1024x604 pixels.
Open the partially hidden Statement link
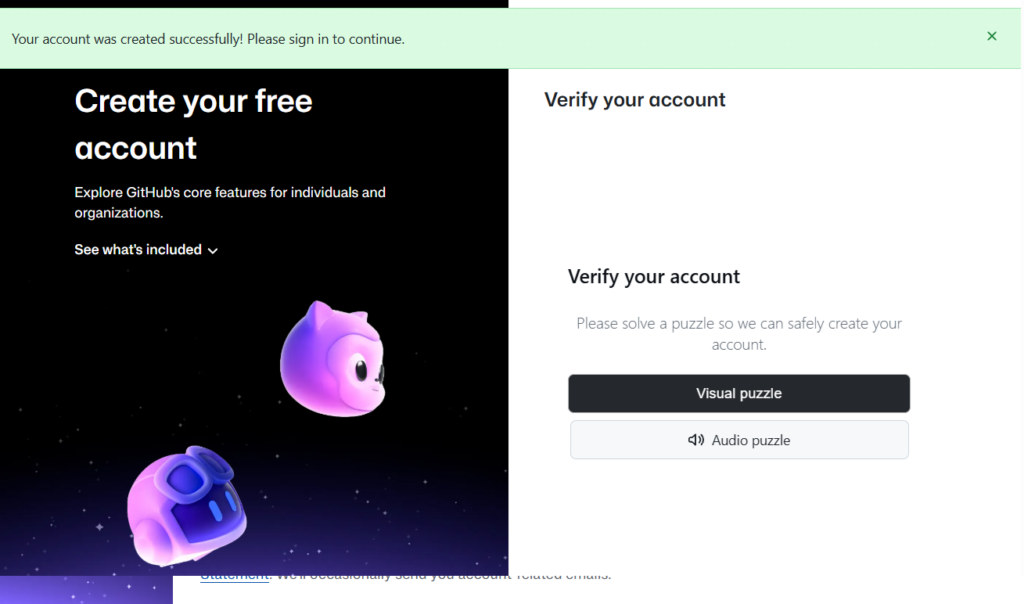234,576
